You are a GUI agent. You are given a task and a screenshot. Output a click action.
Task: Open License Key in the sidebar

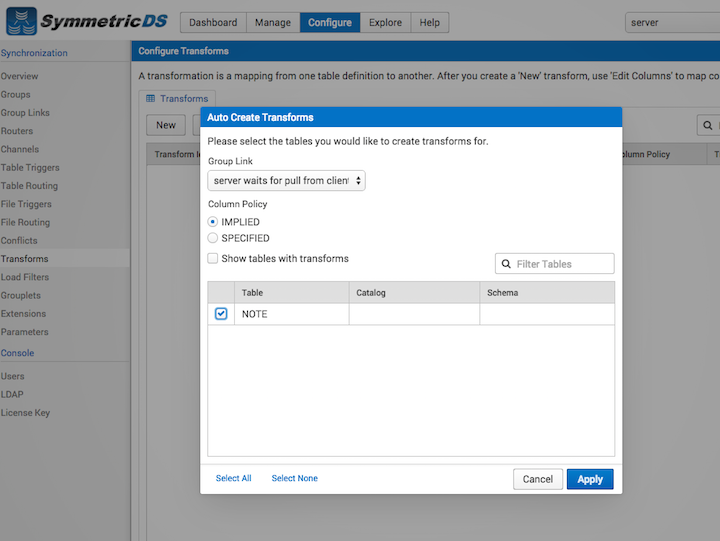pyautogui.click(x=25, y=412)
